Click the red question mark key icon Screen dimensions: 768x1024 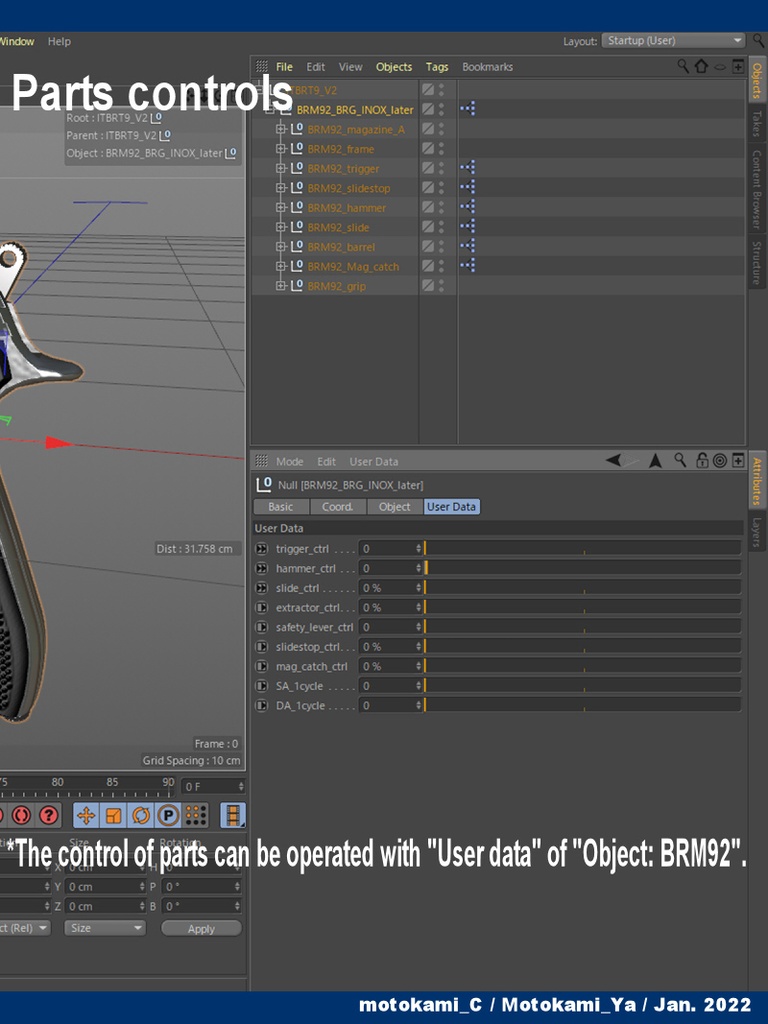point(48,815)
